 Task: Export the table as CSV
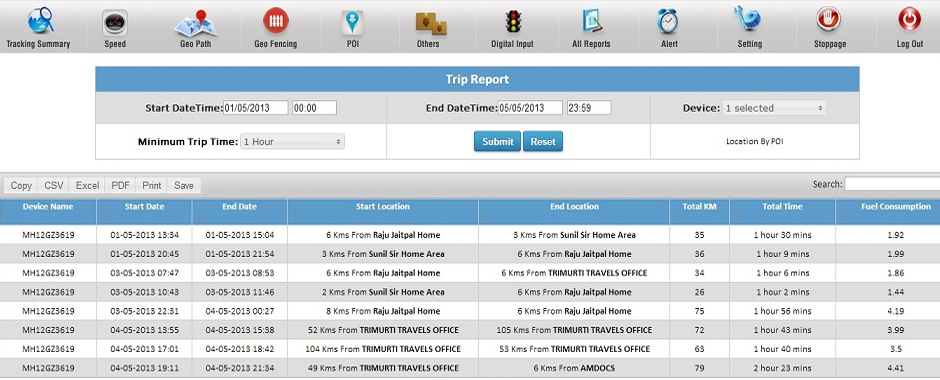[x=53, y=185]
